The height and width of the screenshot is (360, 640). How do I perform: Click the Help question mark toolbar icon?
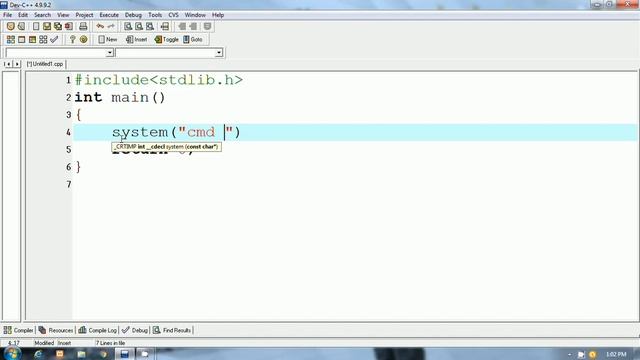(x=73, y=39)
